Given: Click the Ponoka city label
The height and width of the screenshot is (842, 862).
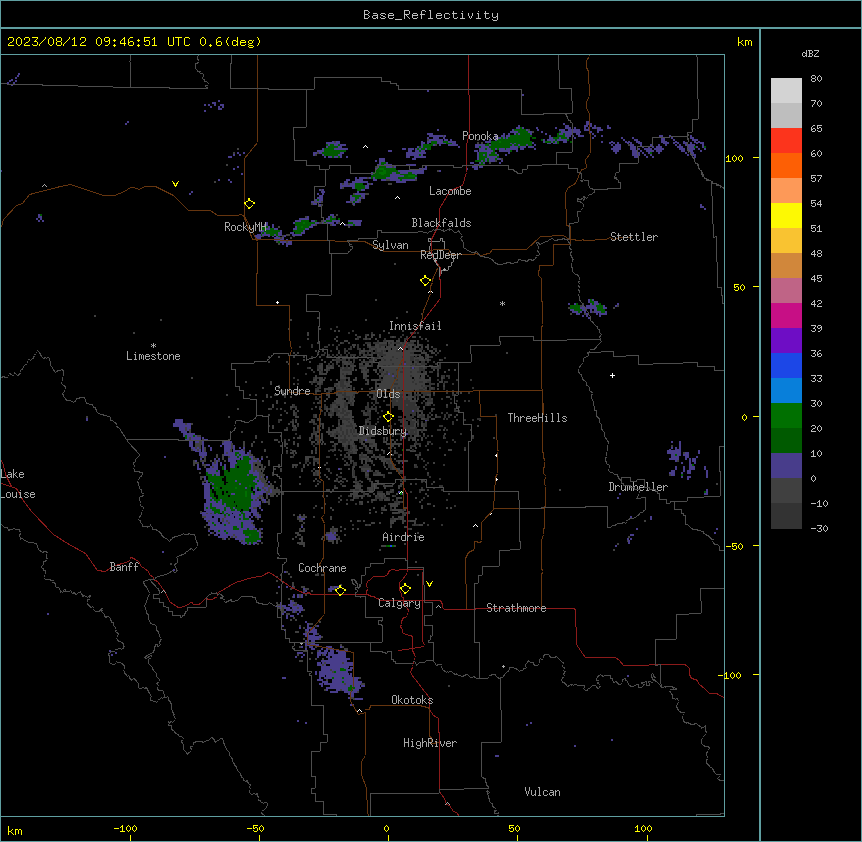Looking at the screenshot, I should pos(480,136).
